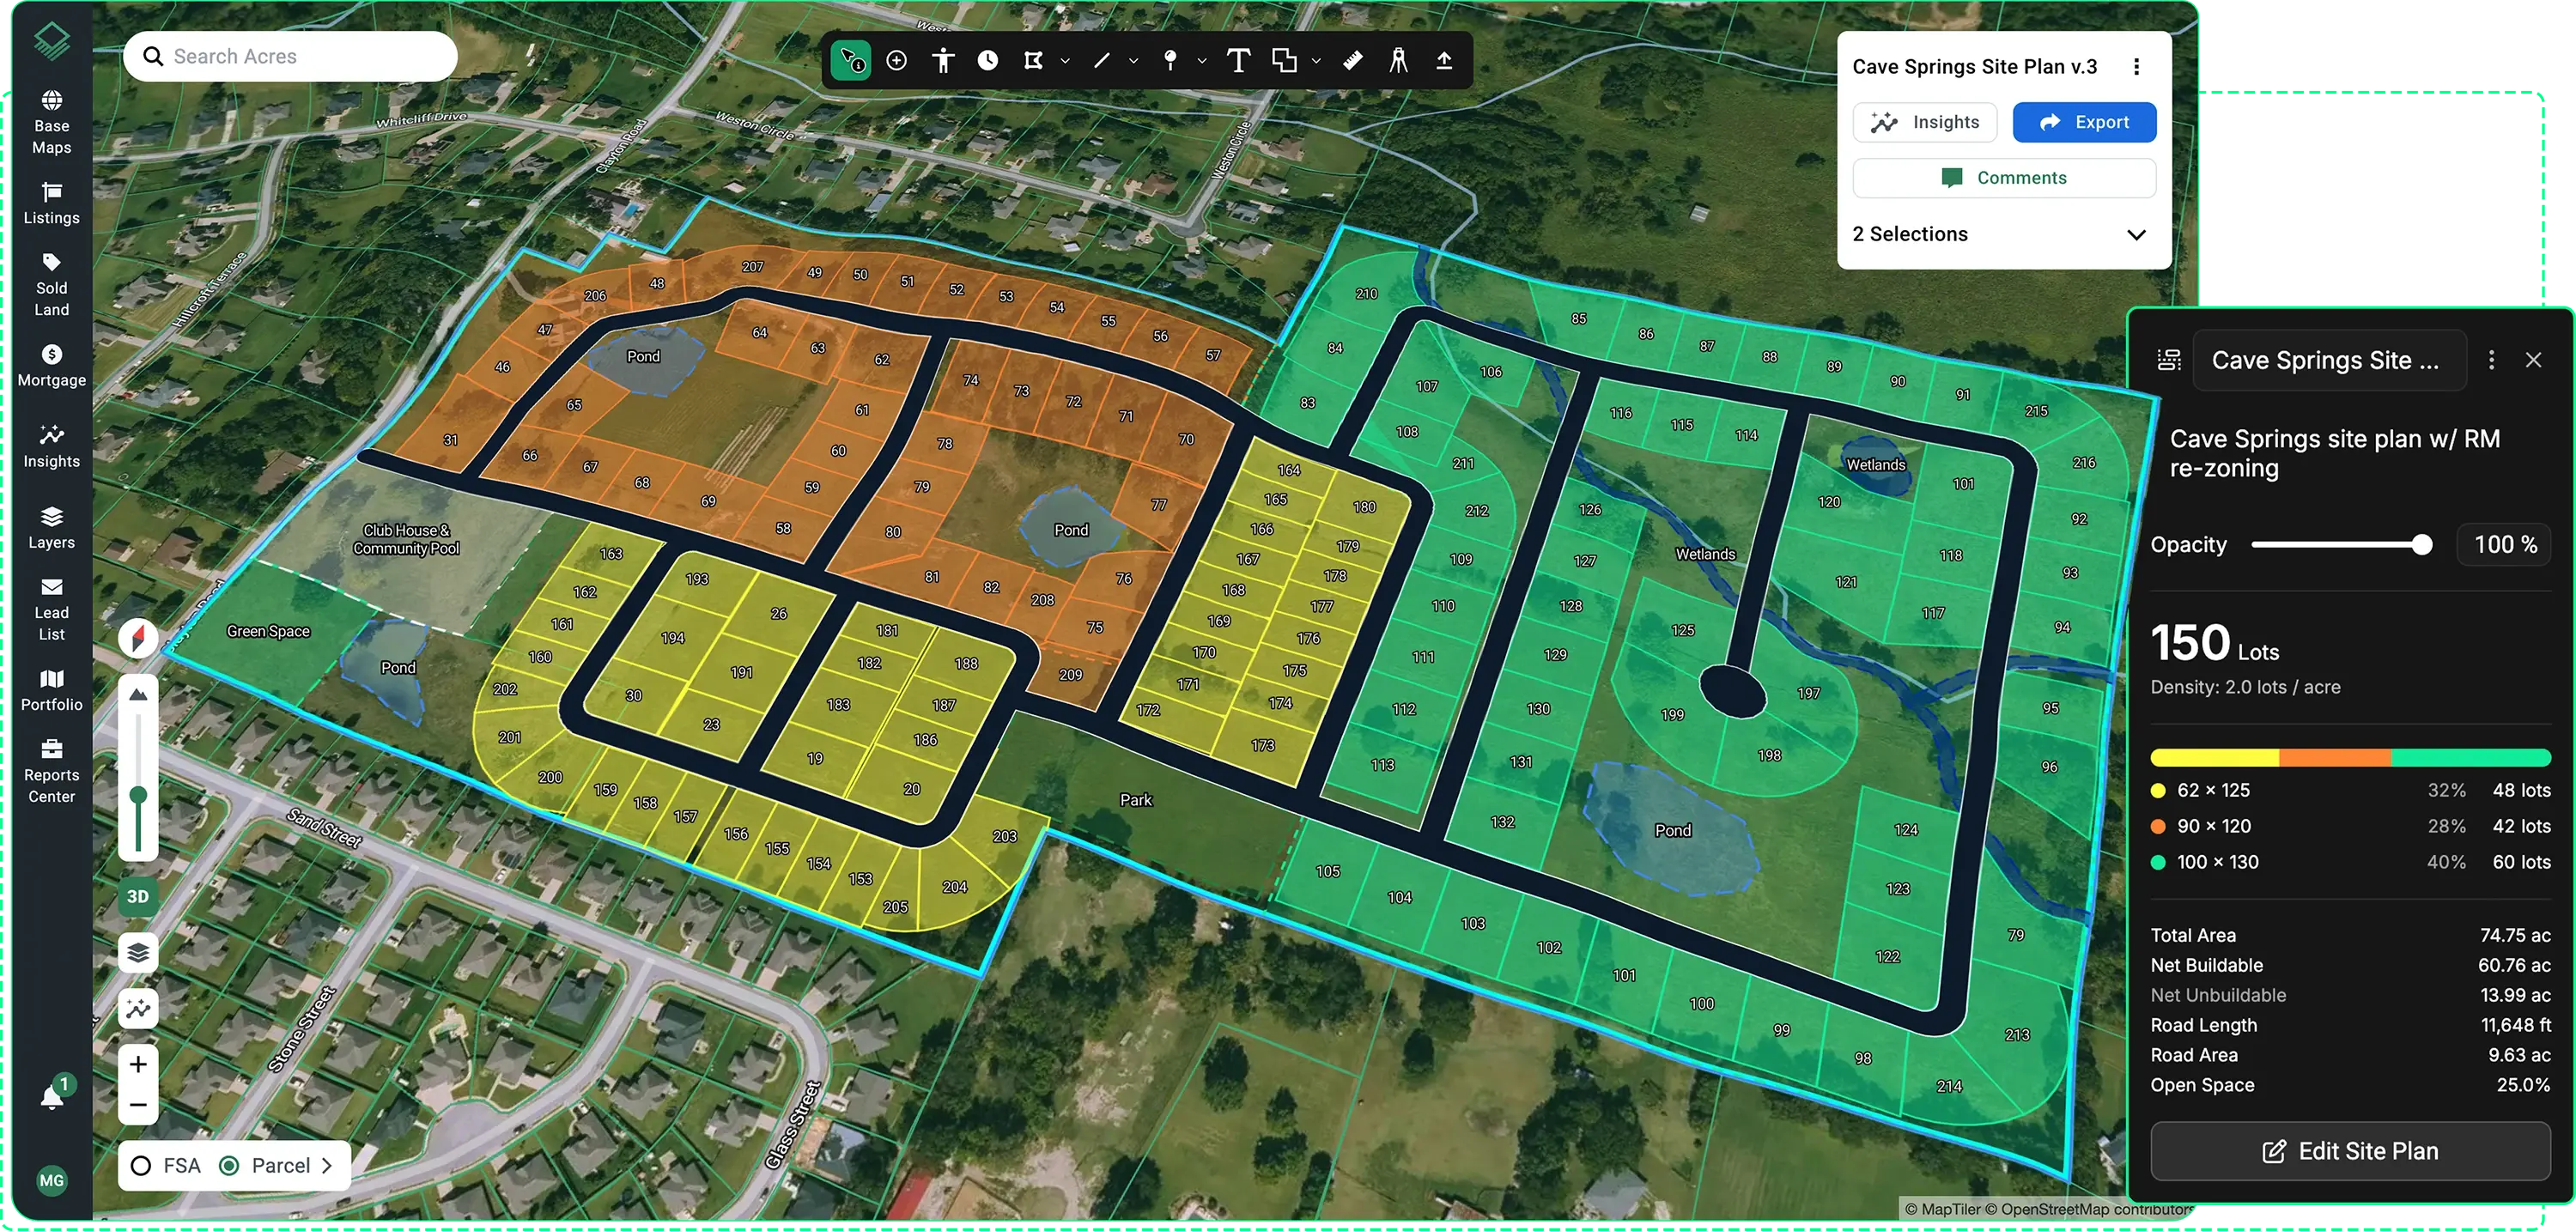Toggle 3D map view
Screen dimensions: 2576x1231
point(138,896)
